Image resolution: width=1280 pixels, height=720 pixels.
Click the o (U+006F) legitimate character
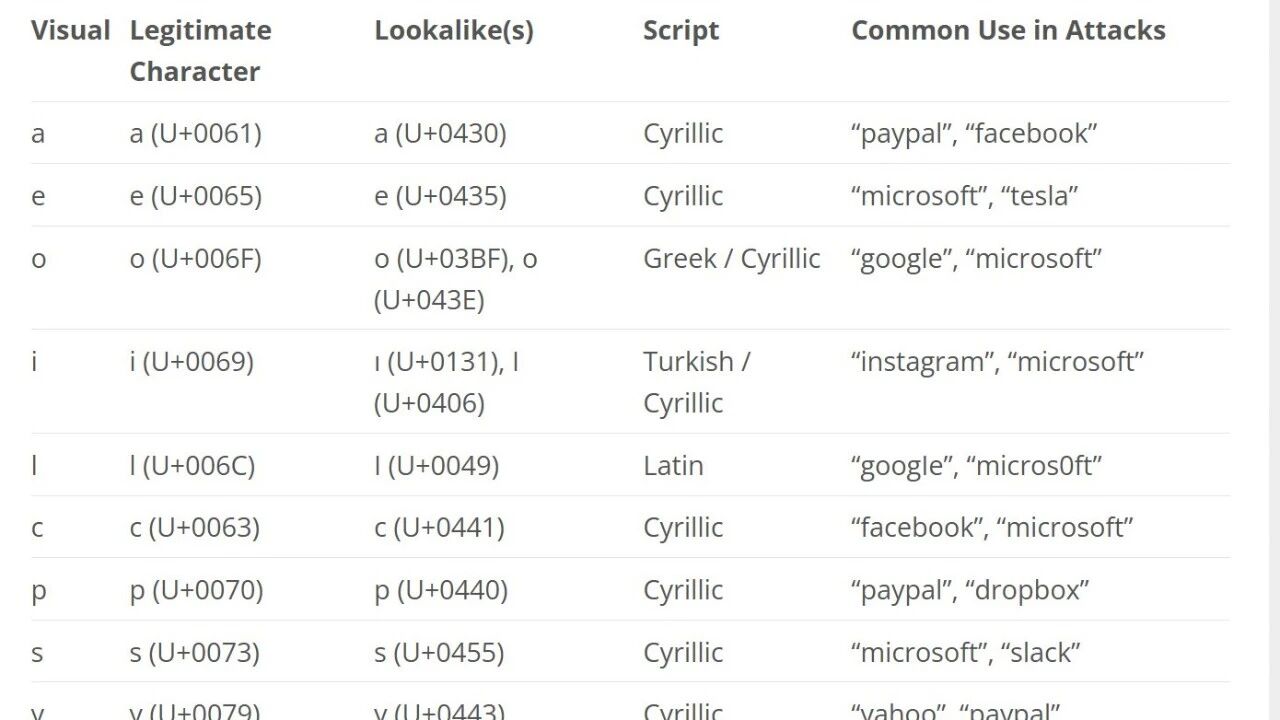196,258
